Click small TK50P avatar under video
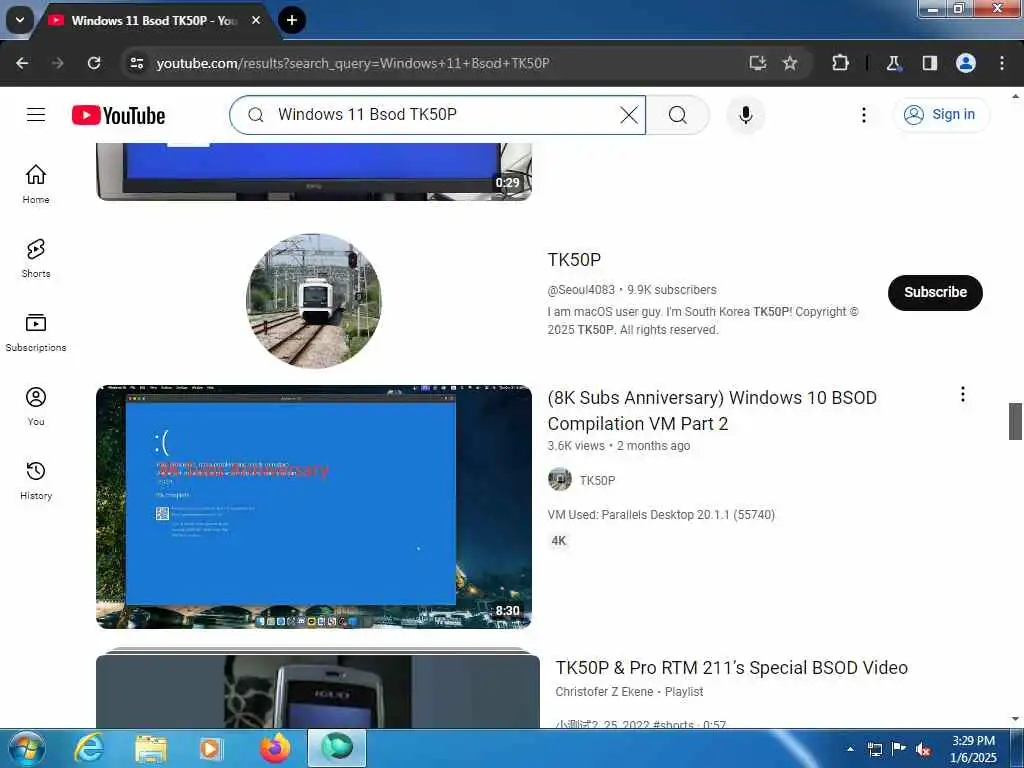Screen dimensions: 1024x768 (x=560, y=480)
